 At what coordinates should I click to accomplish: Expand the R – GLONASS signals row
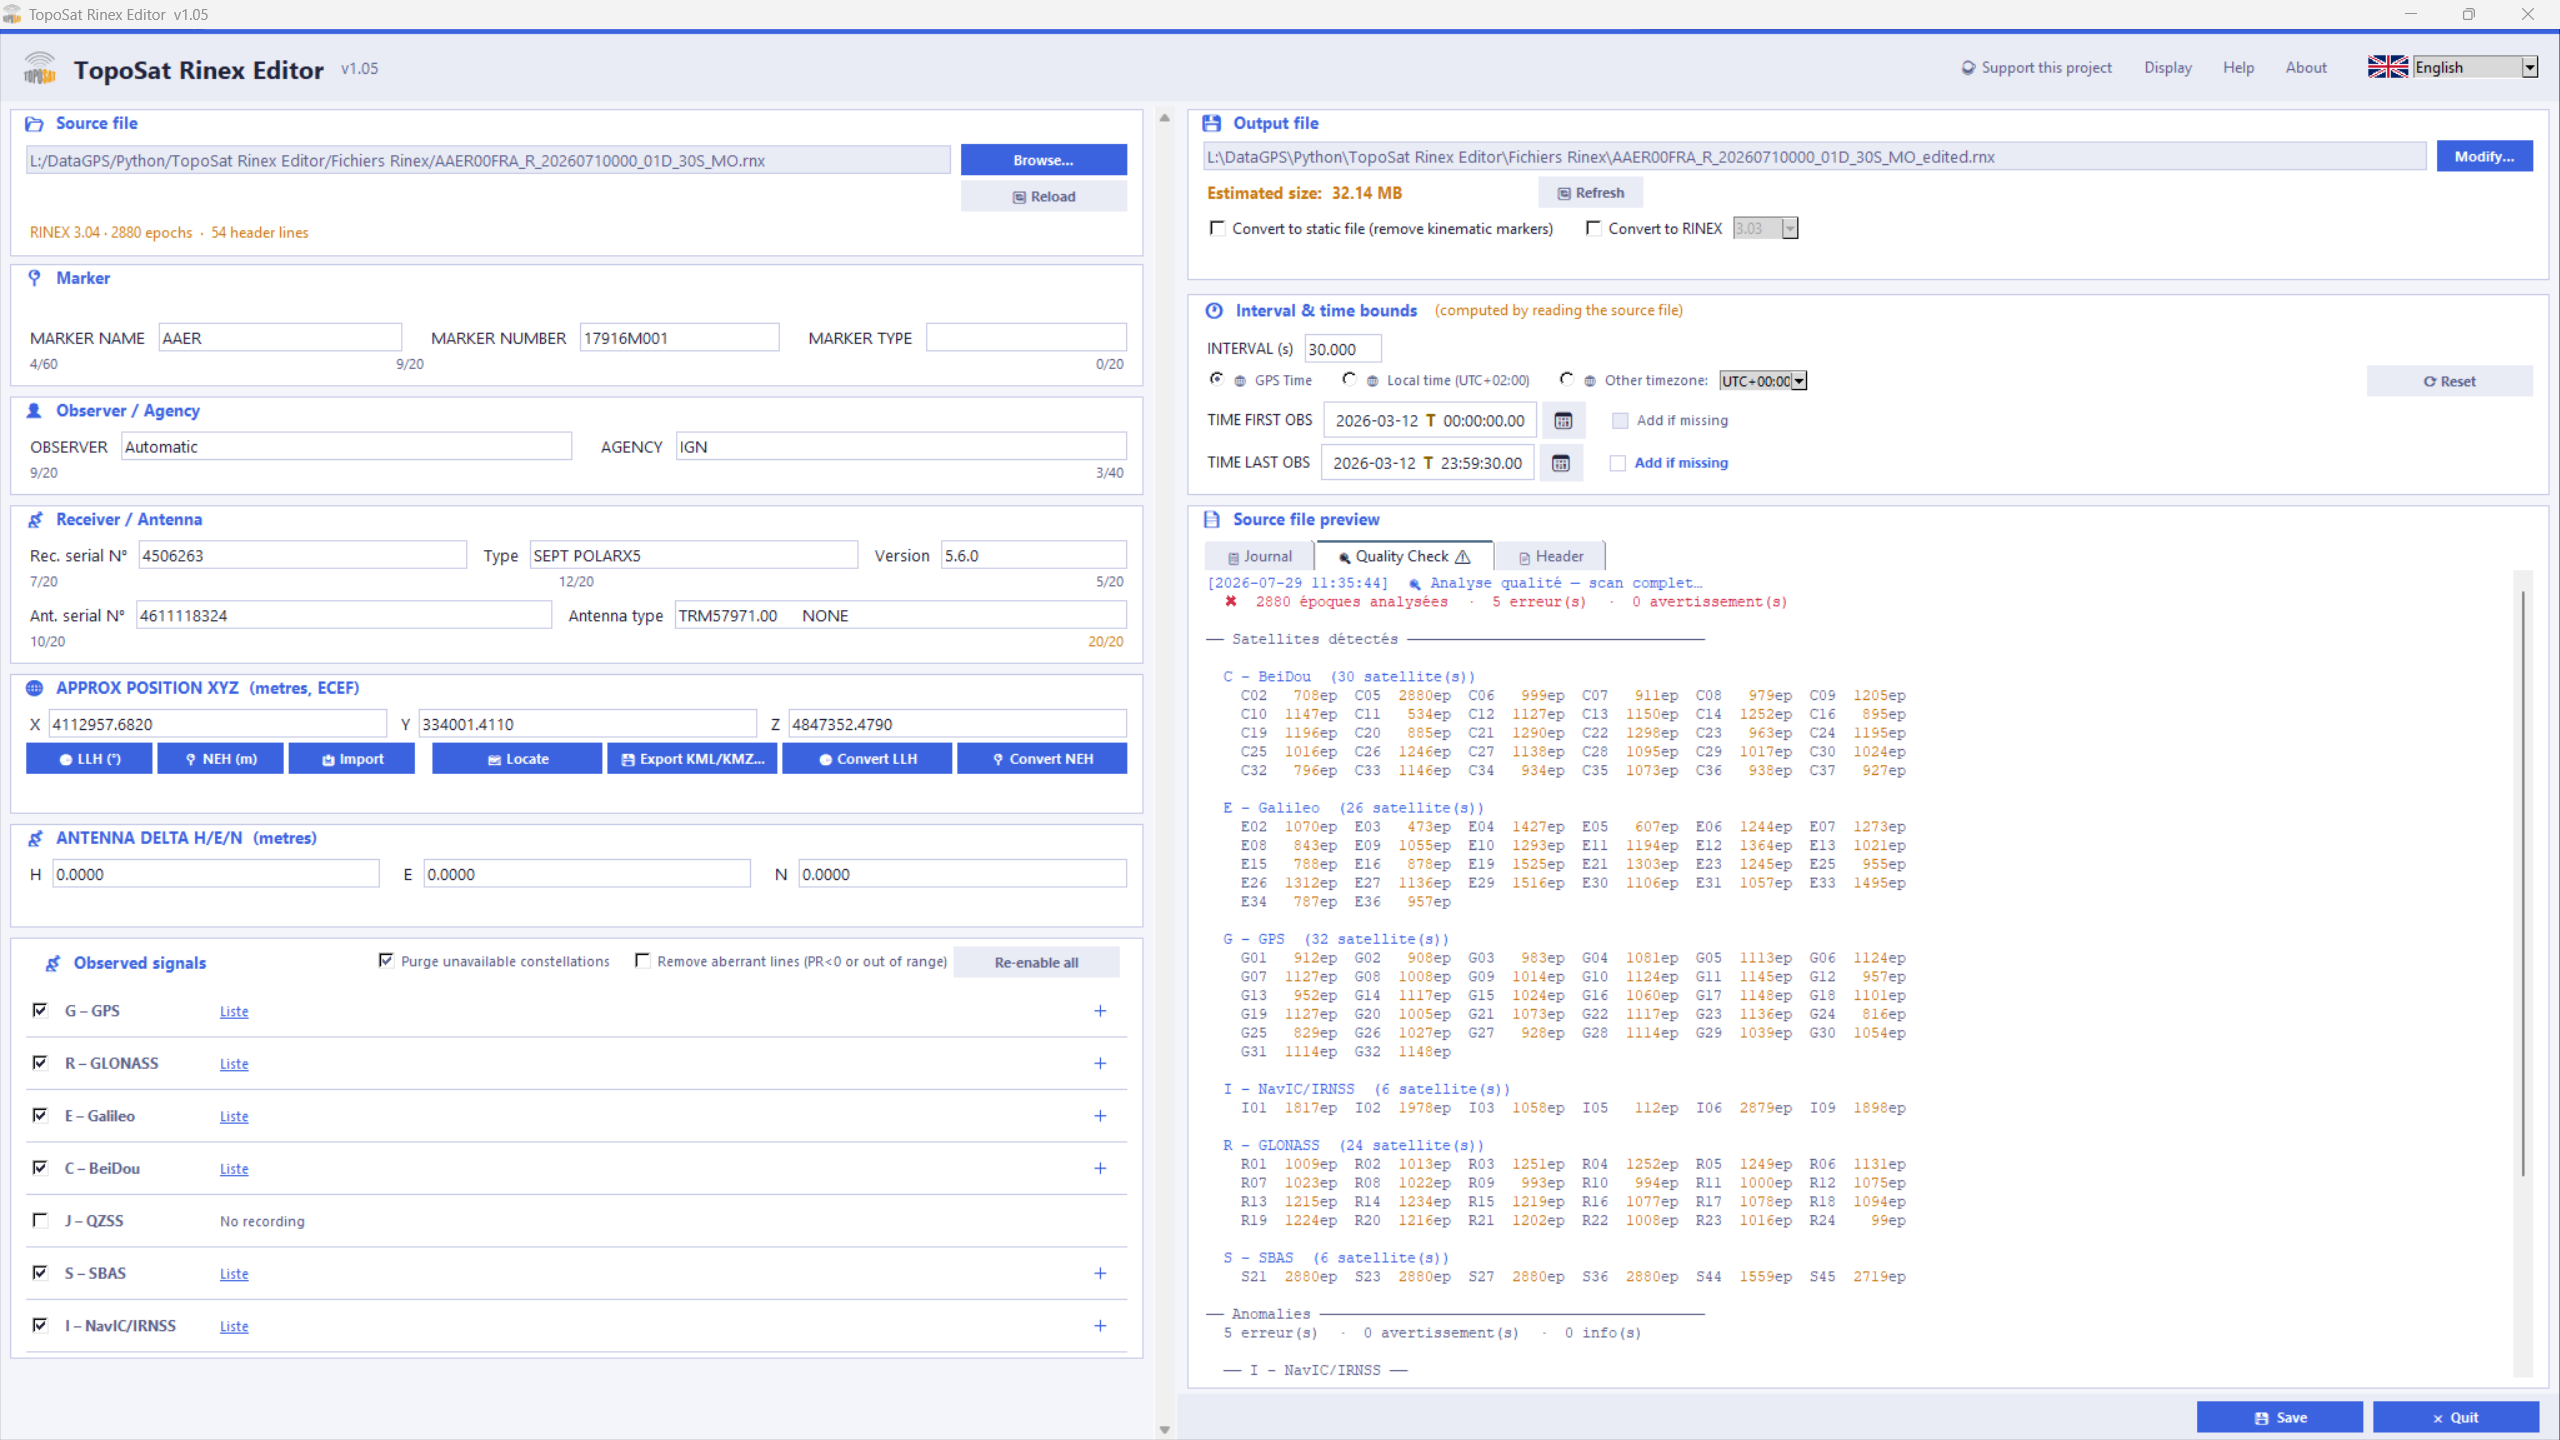(1100, 1063)
